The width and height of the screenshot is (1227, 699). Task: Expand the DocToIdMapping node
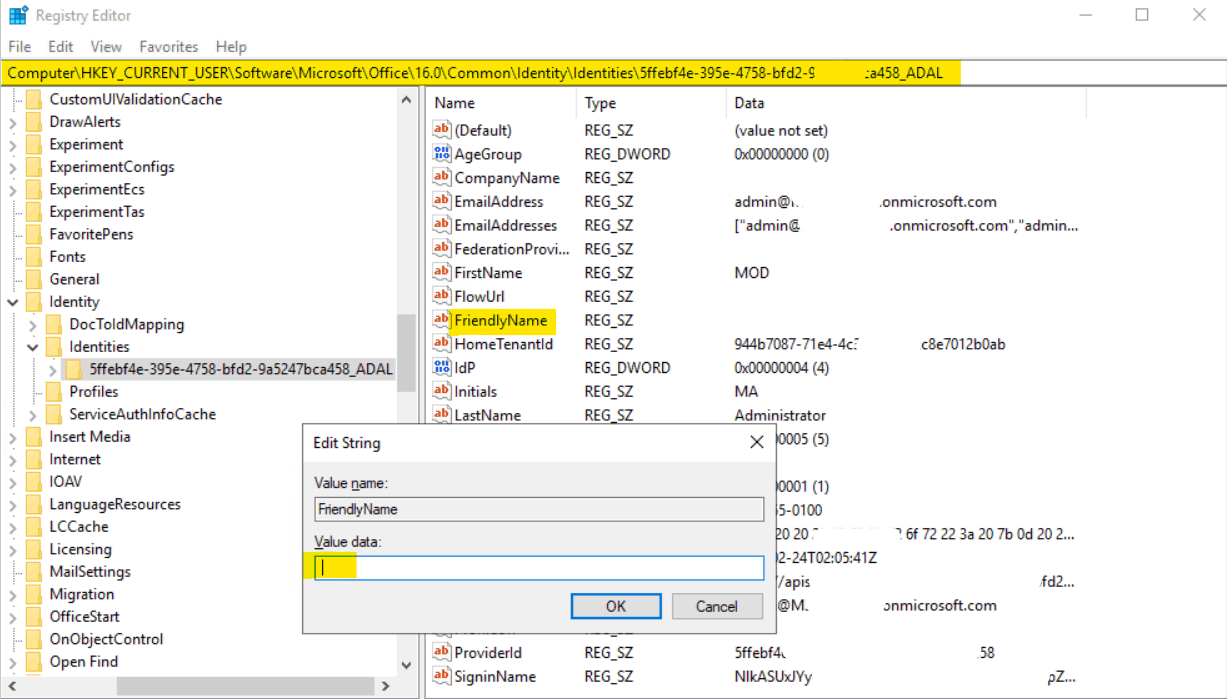tap(33, 324)
